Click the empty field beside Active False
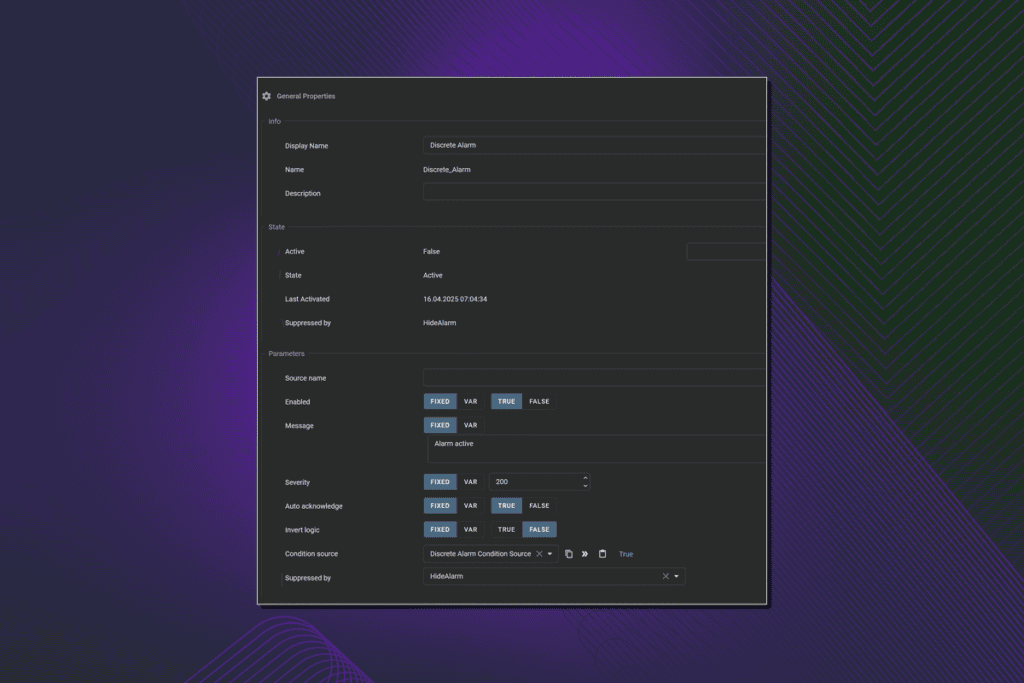The width and height of the screenshot is (1024, 683). pyautogui.click(x=726, y=251)
